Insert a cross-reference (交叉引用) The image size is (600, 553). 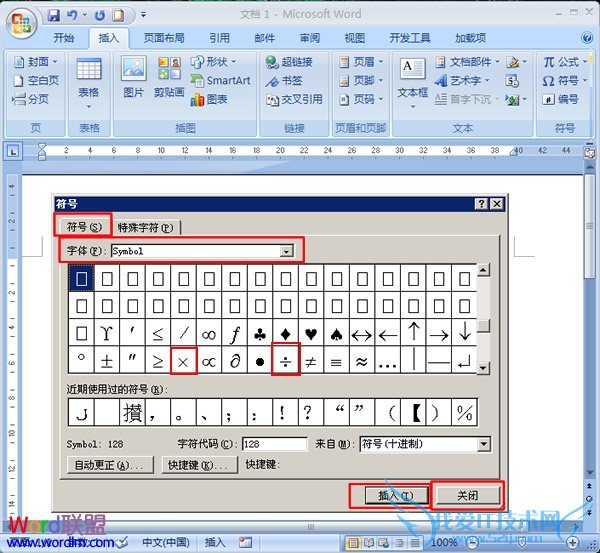[x=294, y=100]
